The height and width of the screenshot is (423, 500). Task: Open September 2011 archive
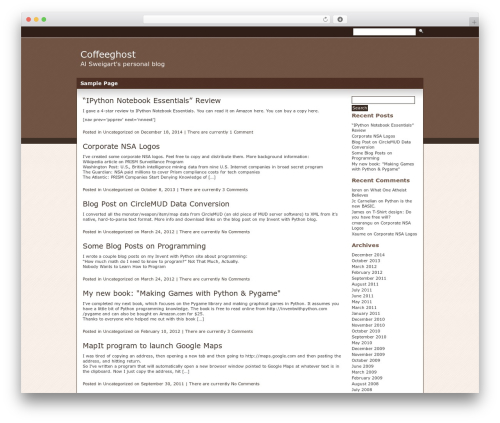pyautogui.click(x=369, y=278)
